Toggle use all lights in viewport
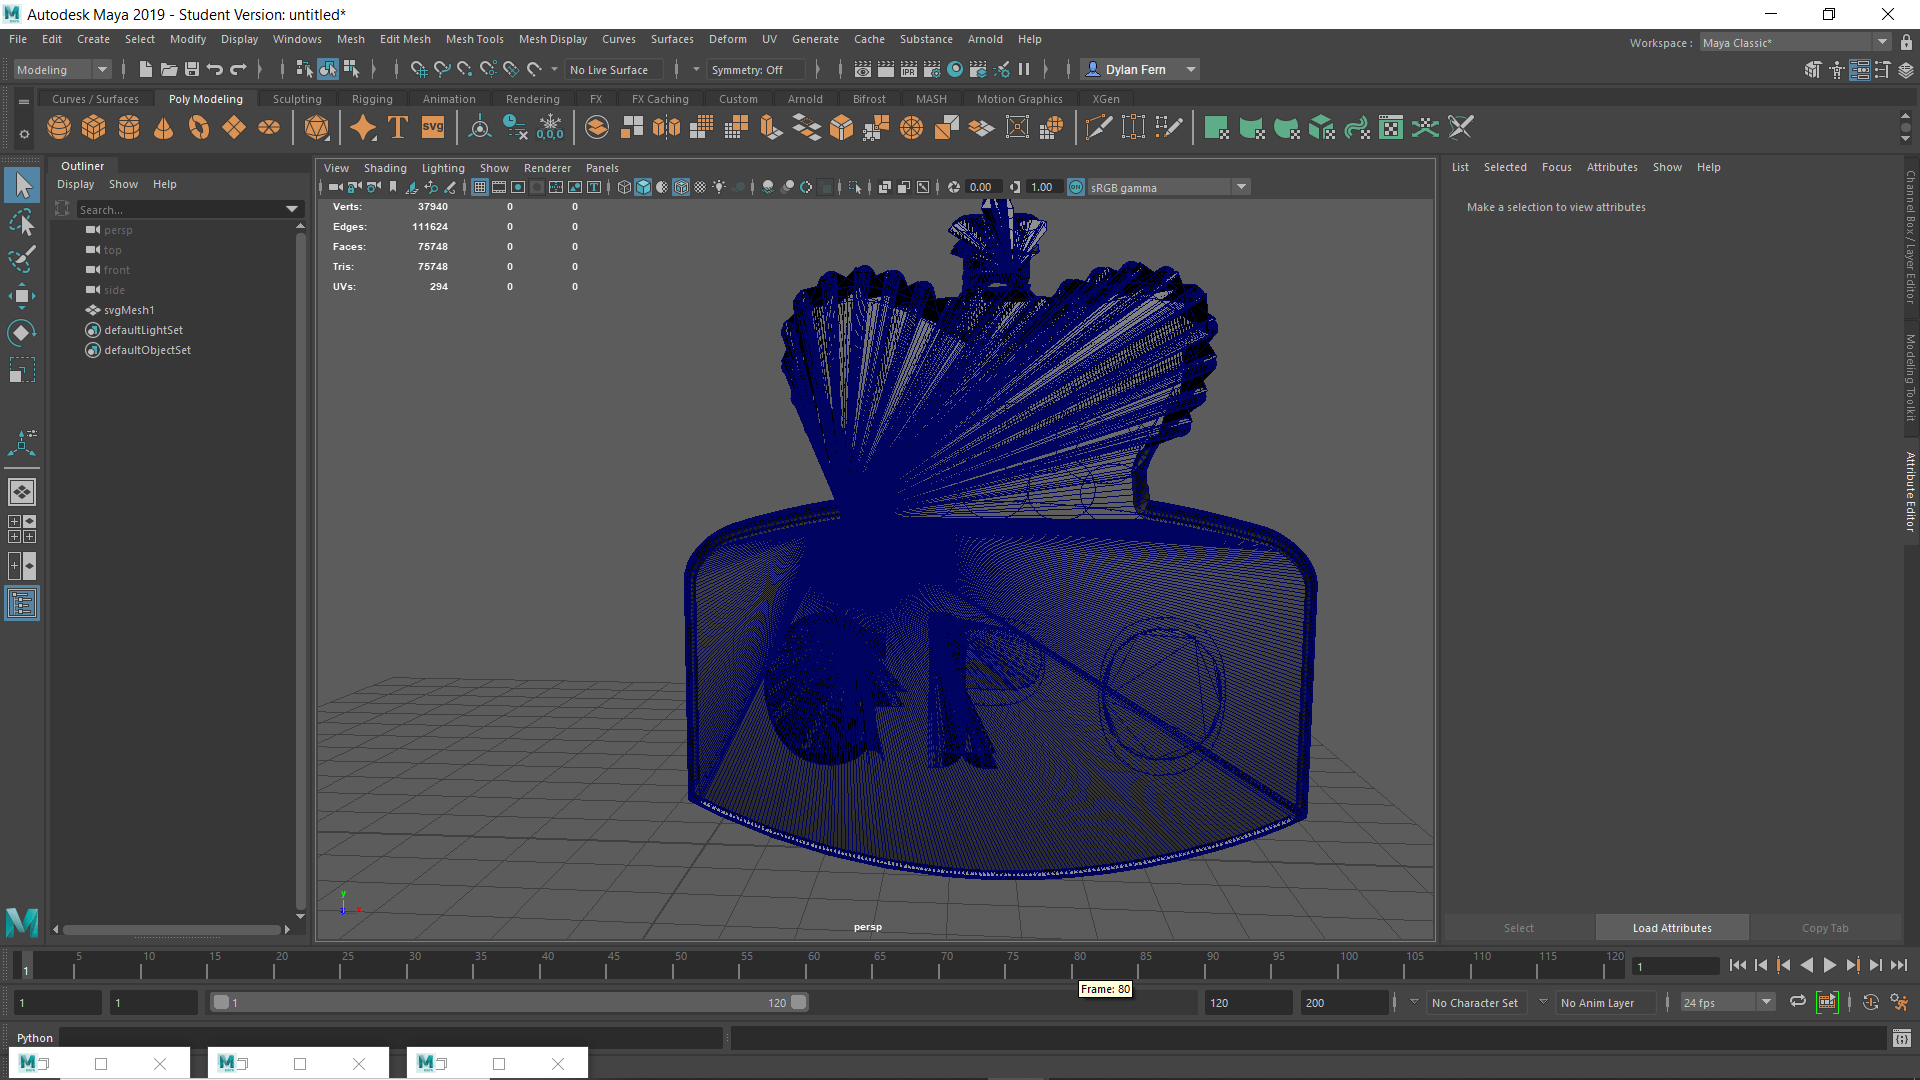1920x1080 pixels. (719, 187)
